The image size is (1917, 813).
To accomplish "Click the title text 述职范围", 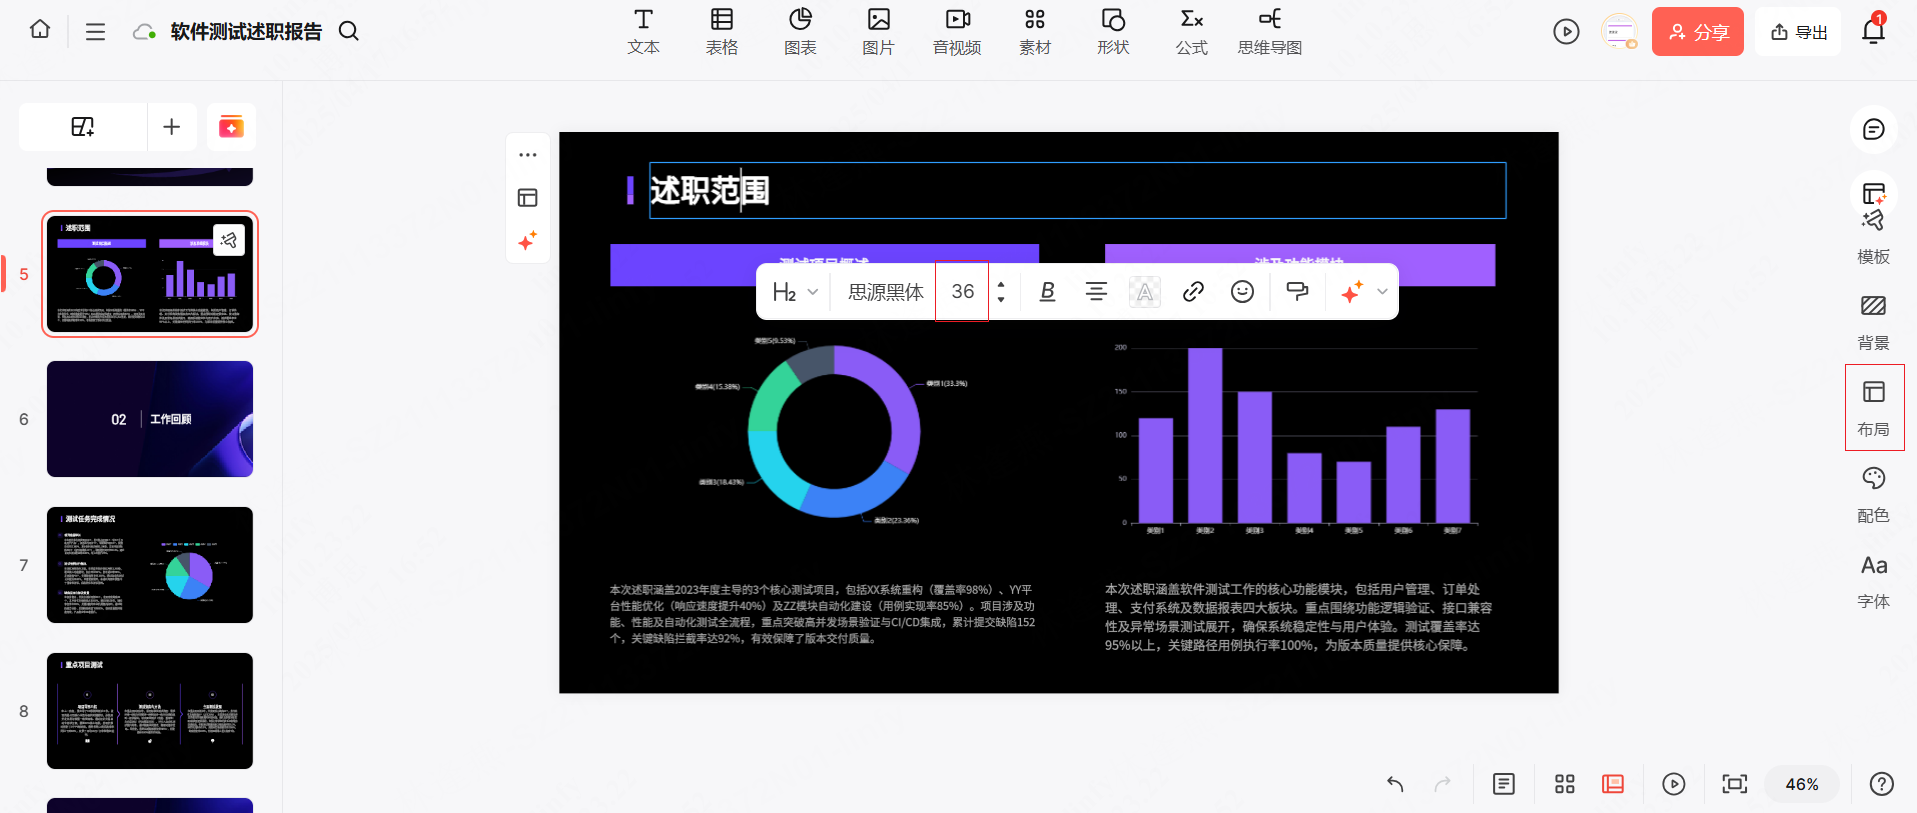I will tap(710, 190).
